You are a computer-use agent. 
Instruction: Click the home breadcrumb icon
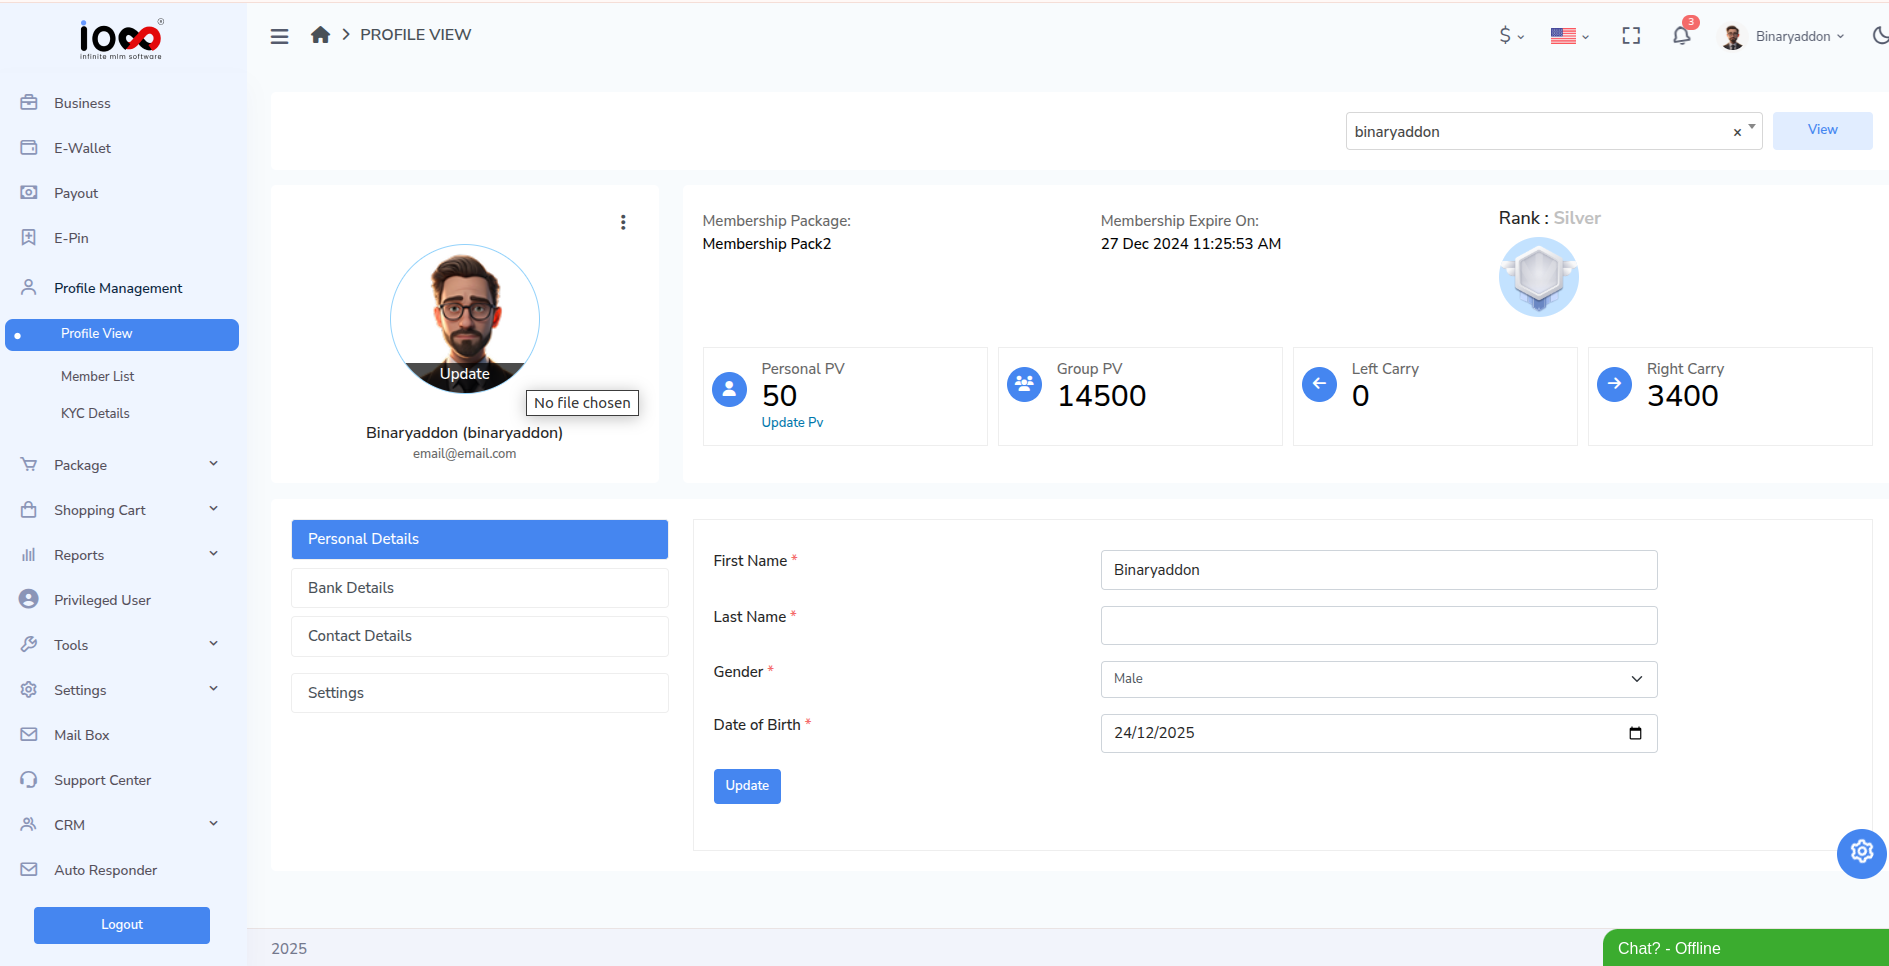click(320, 34)
